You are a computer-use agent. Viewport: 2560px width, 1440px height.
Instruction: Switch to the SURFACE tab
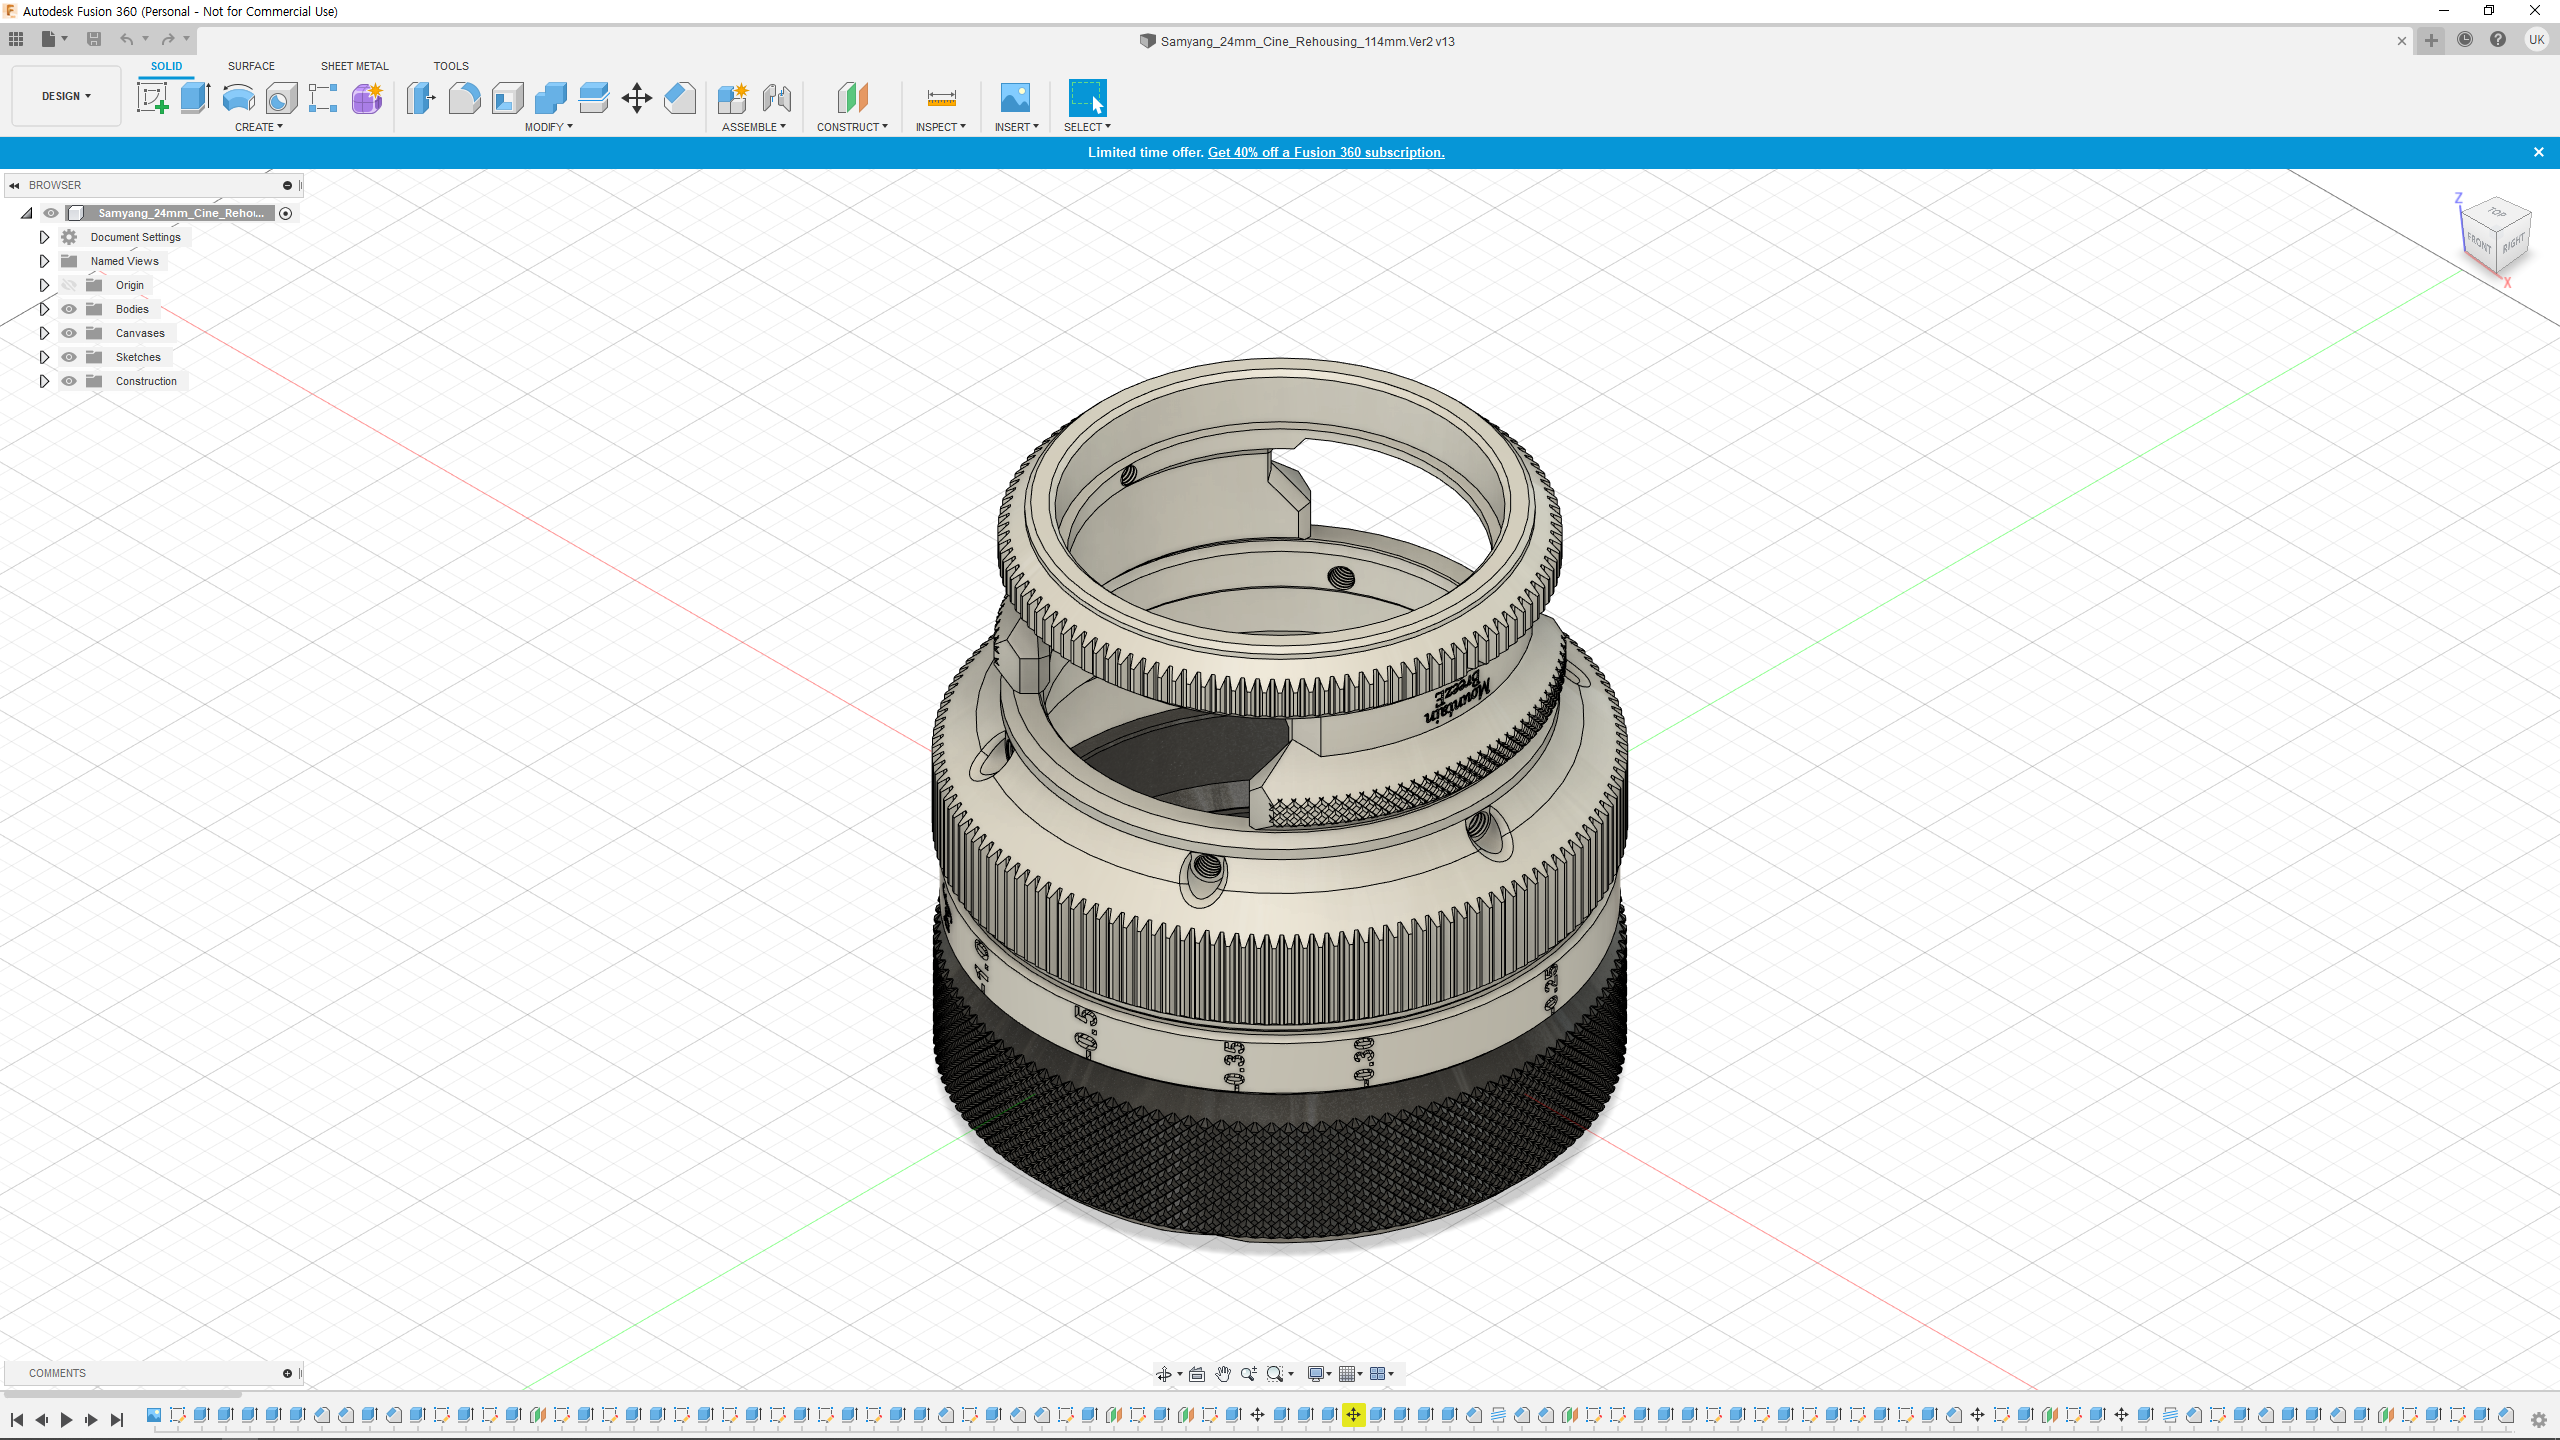point(251,66)
